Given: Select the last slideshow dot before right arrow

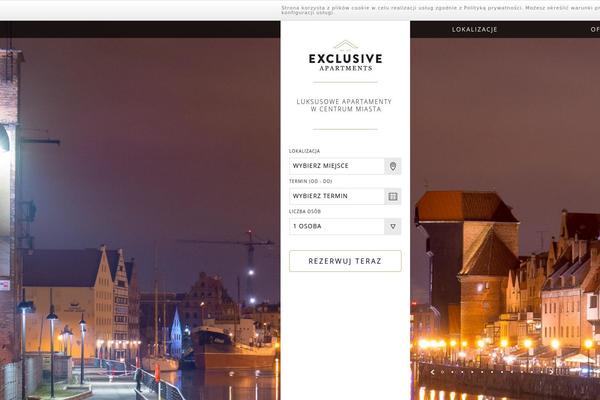Looking at the screenshot, I should tap(542, 372).
